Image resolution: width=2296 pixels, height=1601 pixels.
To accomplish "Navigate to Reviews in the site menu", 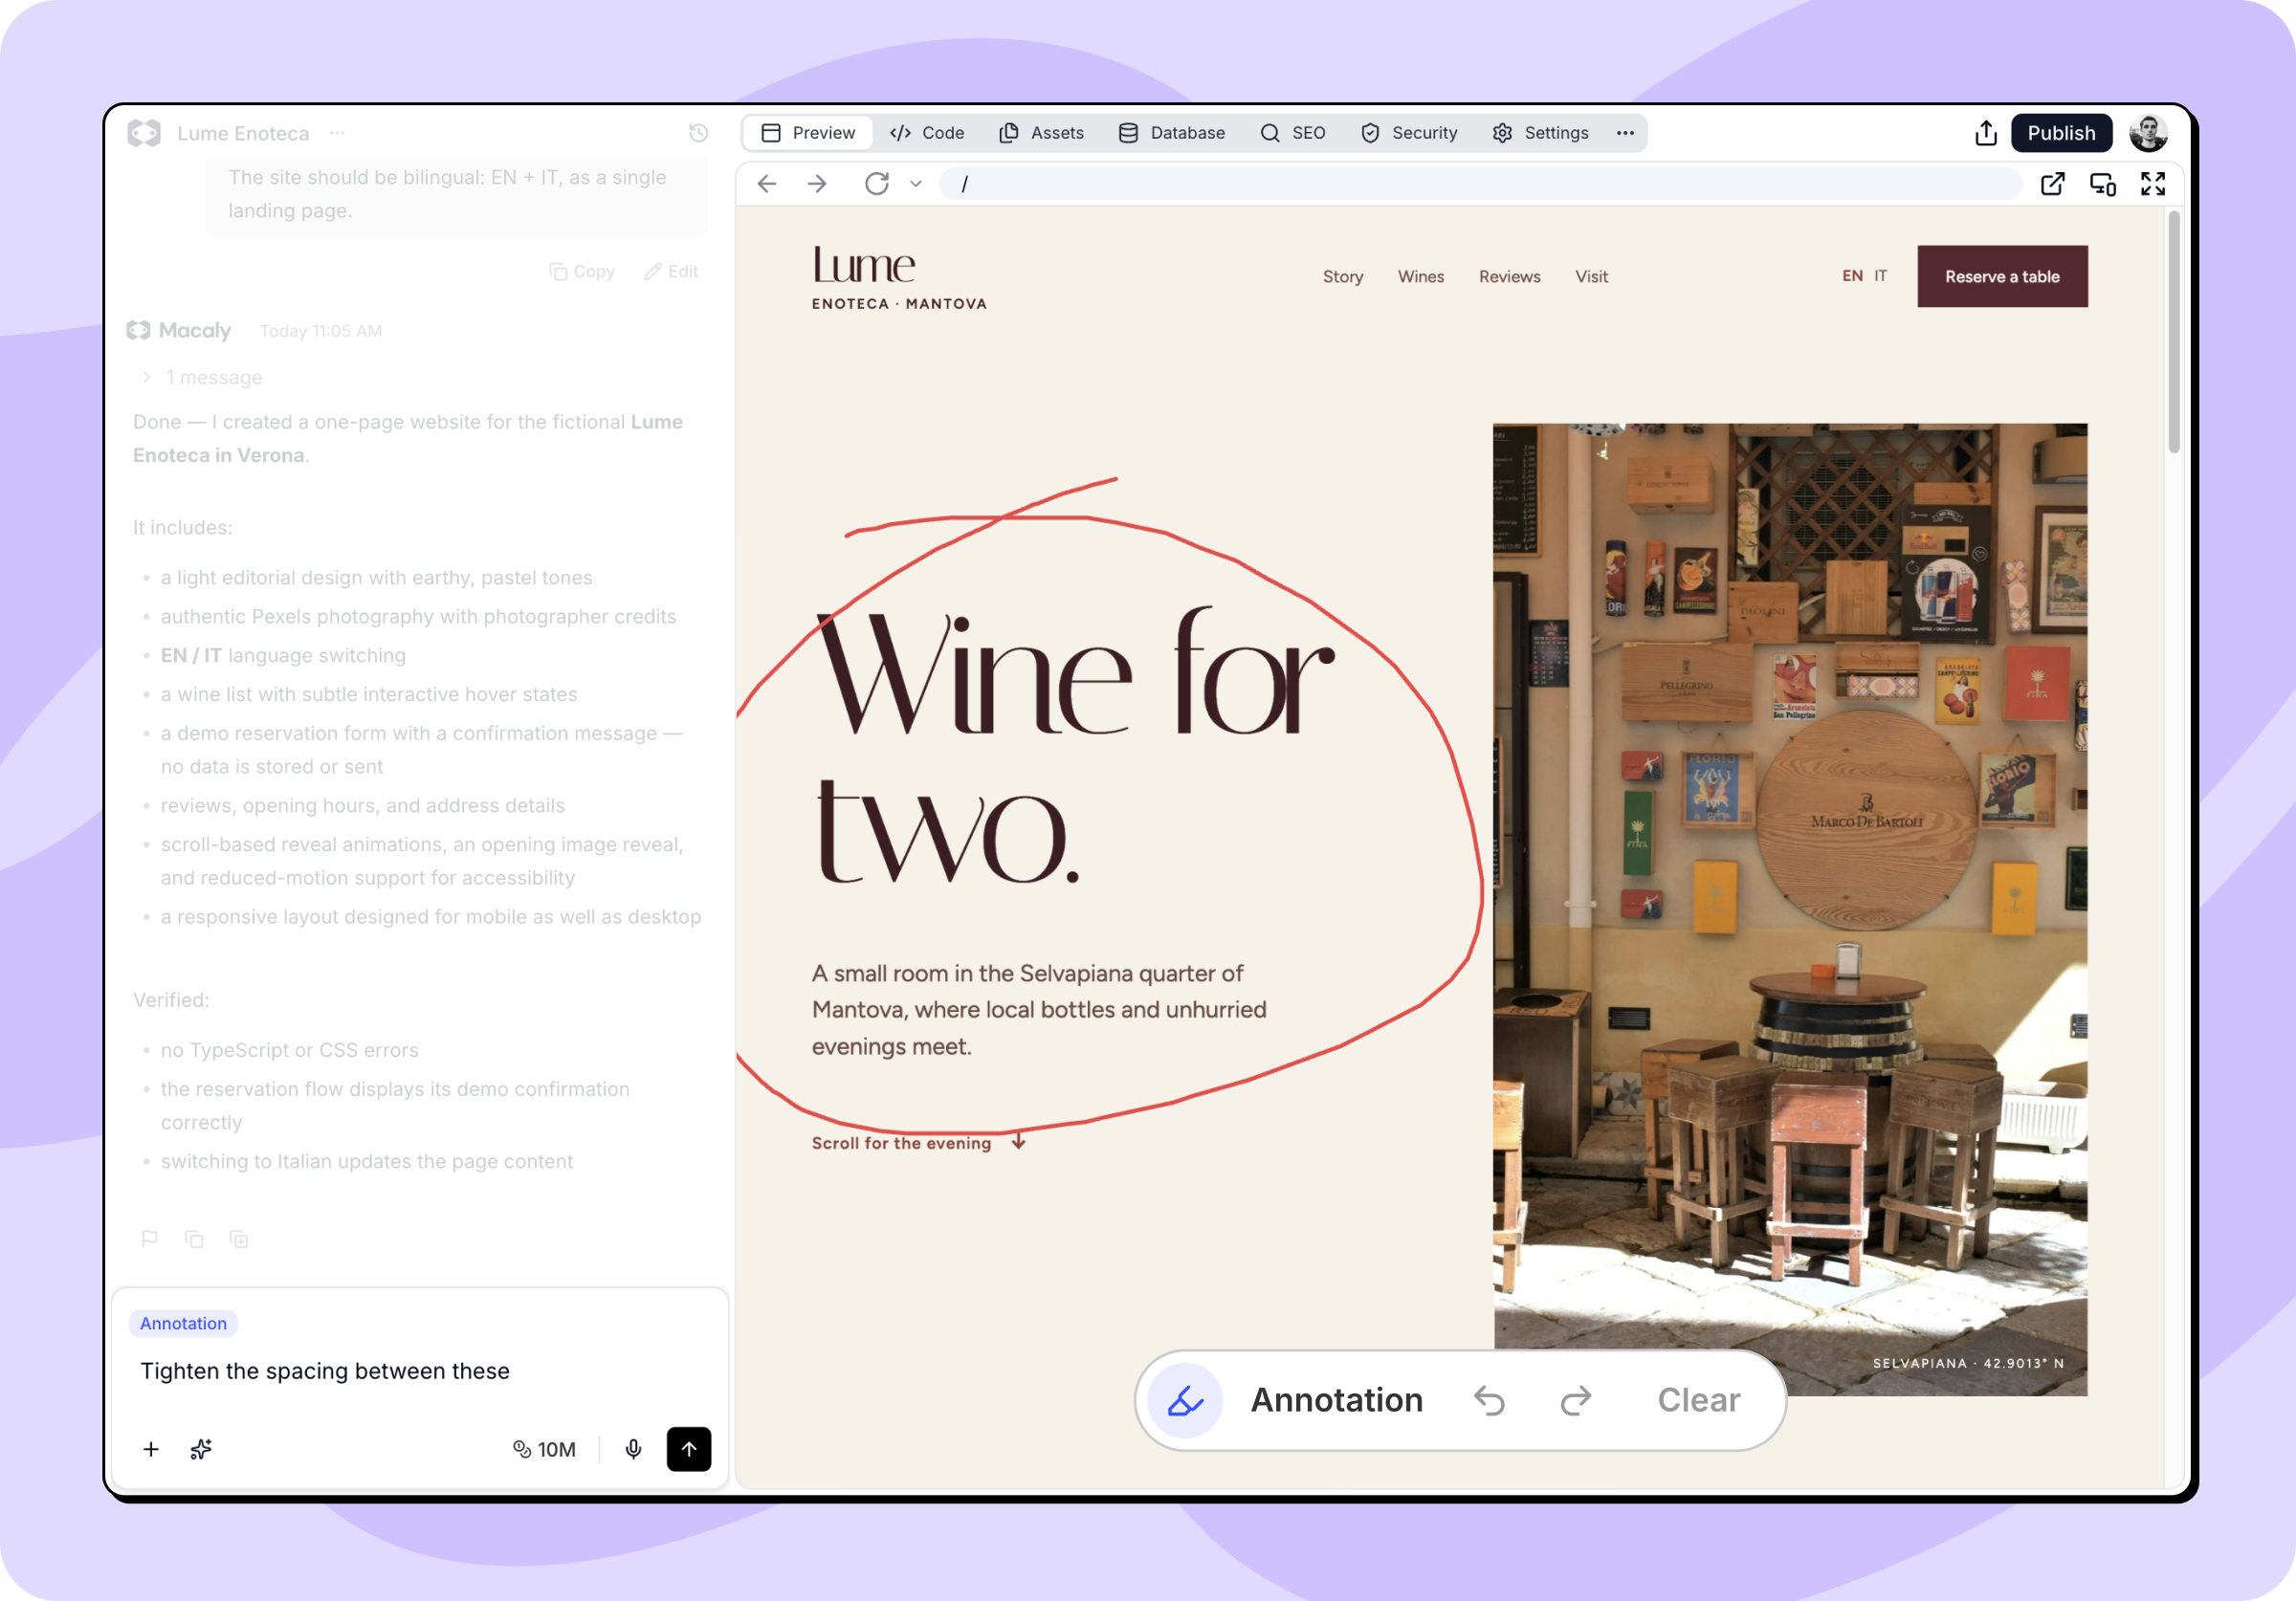I will tap(1510, 277).
